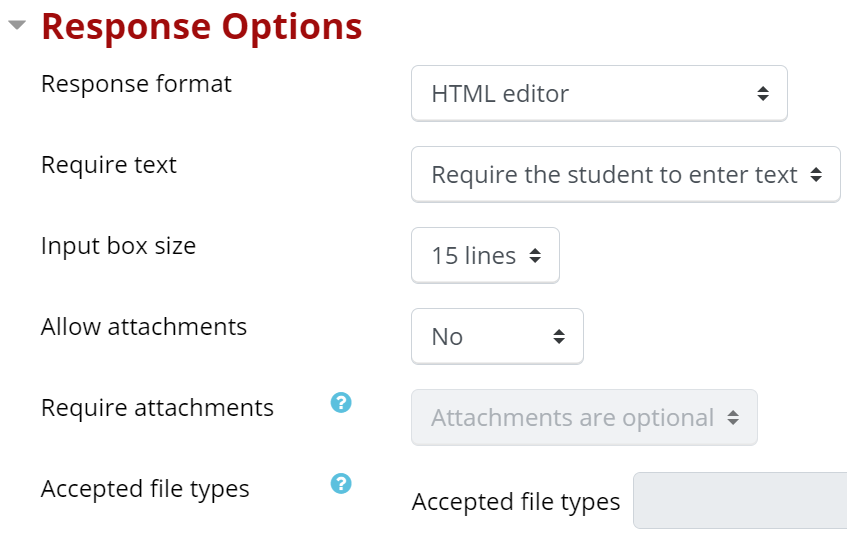Open help icon beside Accepted file types
This screenshot has height=548, width=847.
pos(341,484)
